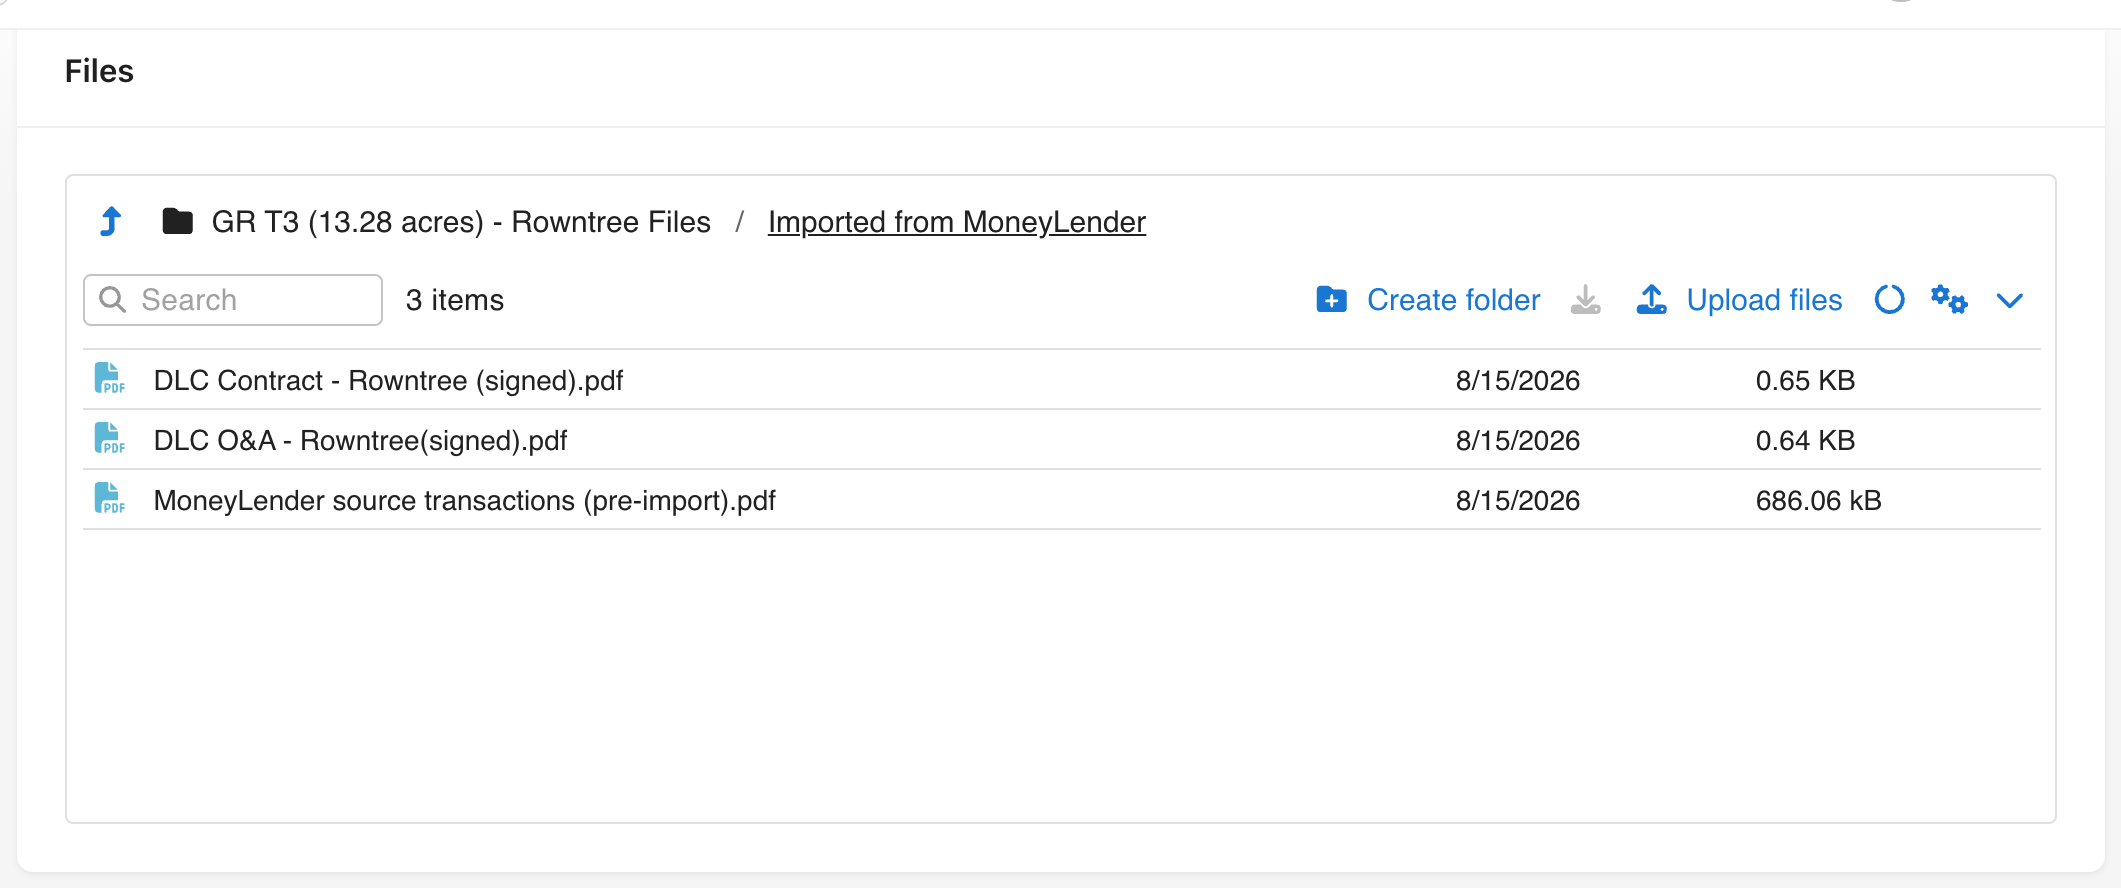Click PDF icon for DLC O&A file
The image size is (2121, 888).
point(110,439)
